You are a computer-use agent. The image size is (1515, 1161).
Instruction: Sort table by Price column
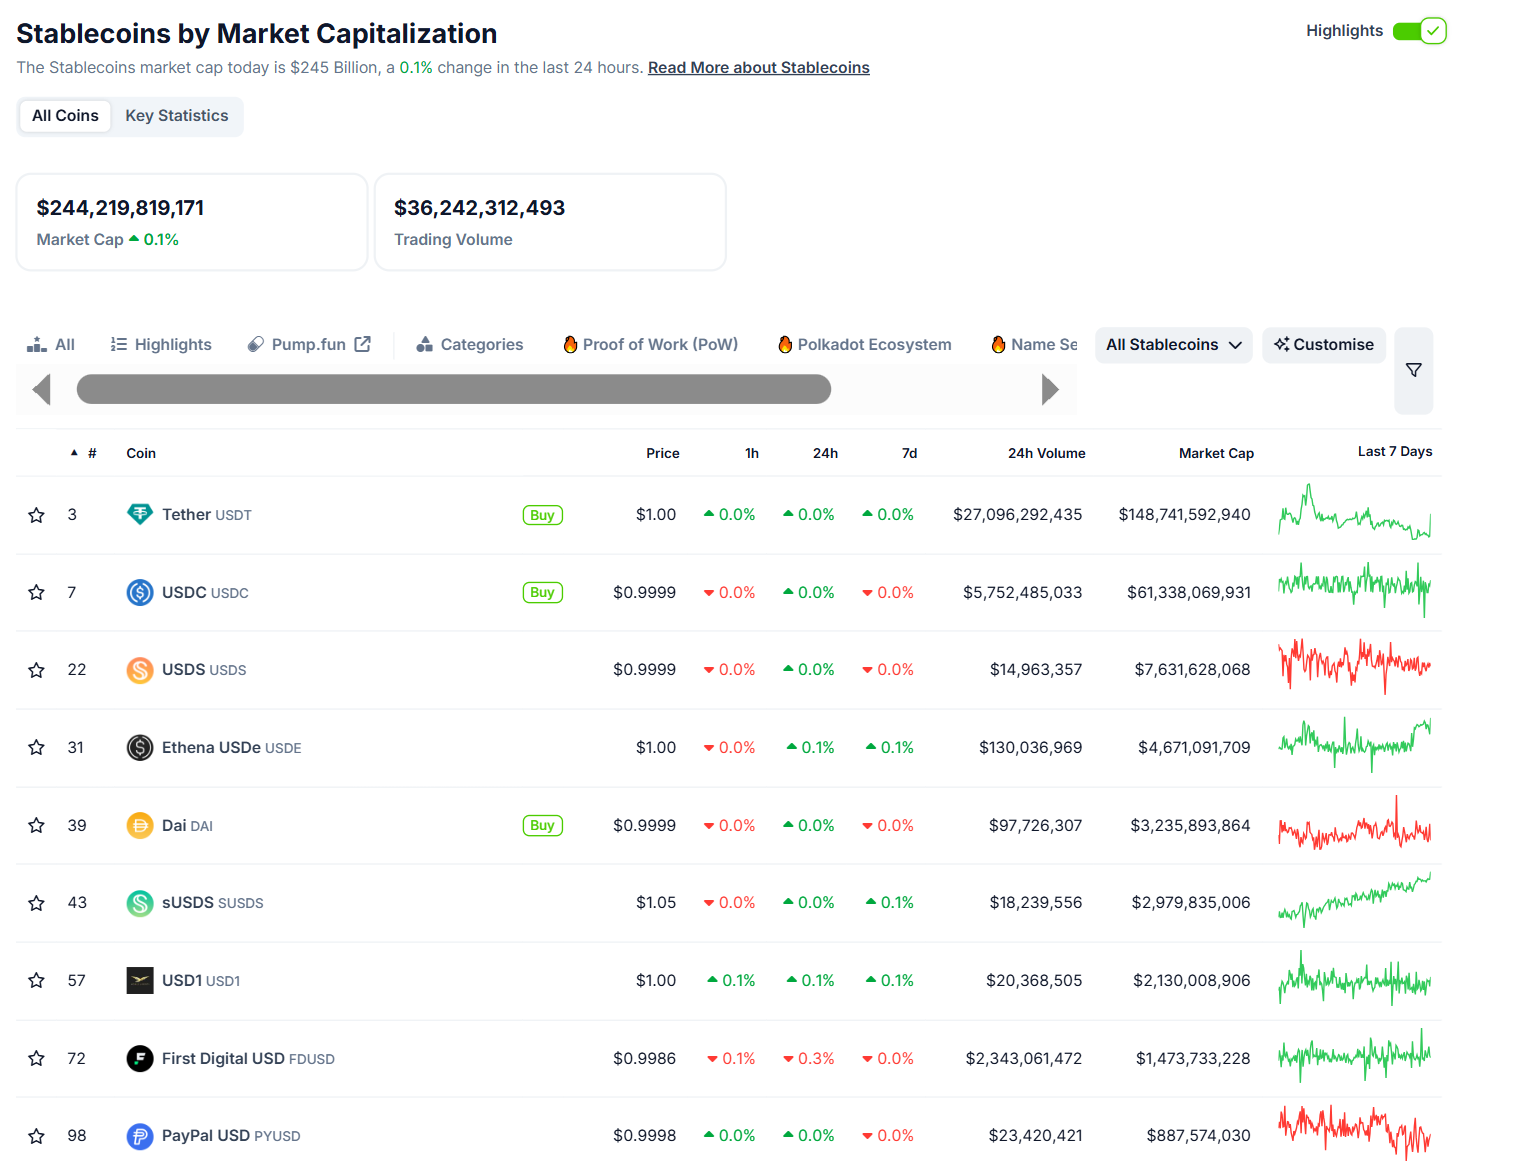[x=663, y=453]
